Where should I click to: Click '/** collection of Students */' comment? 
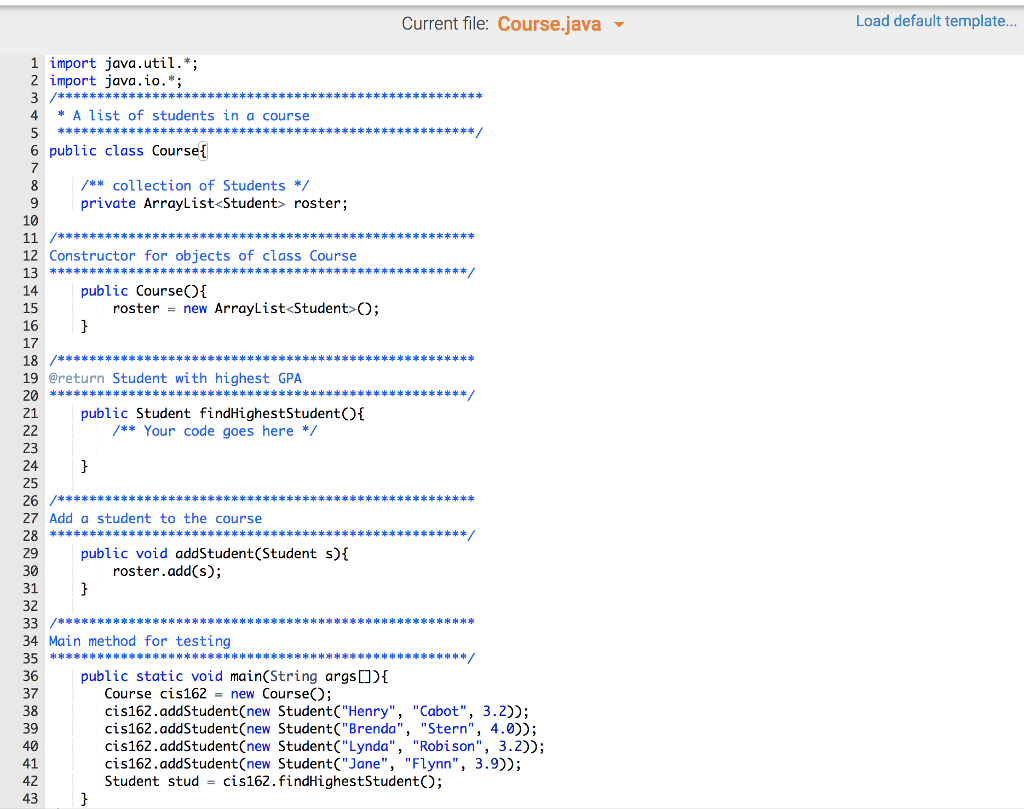click(x=195, y=185)
